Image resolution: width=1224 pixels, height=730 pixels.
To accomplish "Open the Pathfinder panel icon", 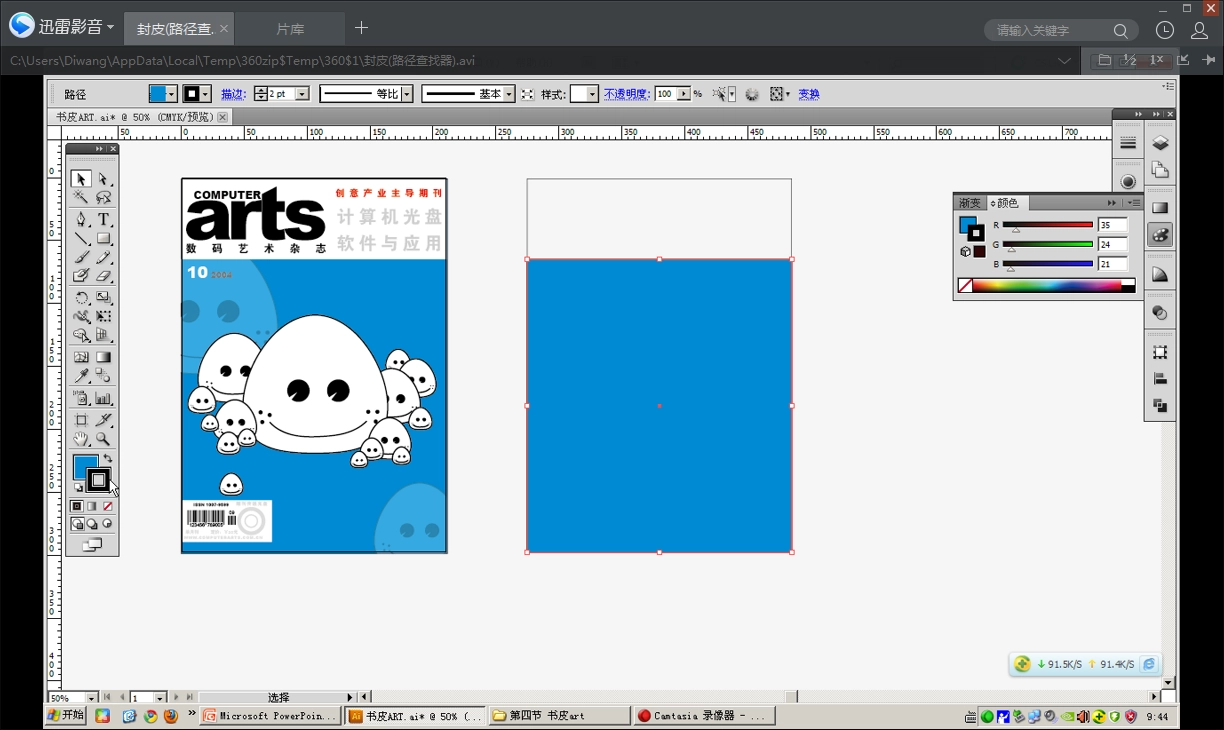I will pyautogui.click(x=1160, y=405).
